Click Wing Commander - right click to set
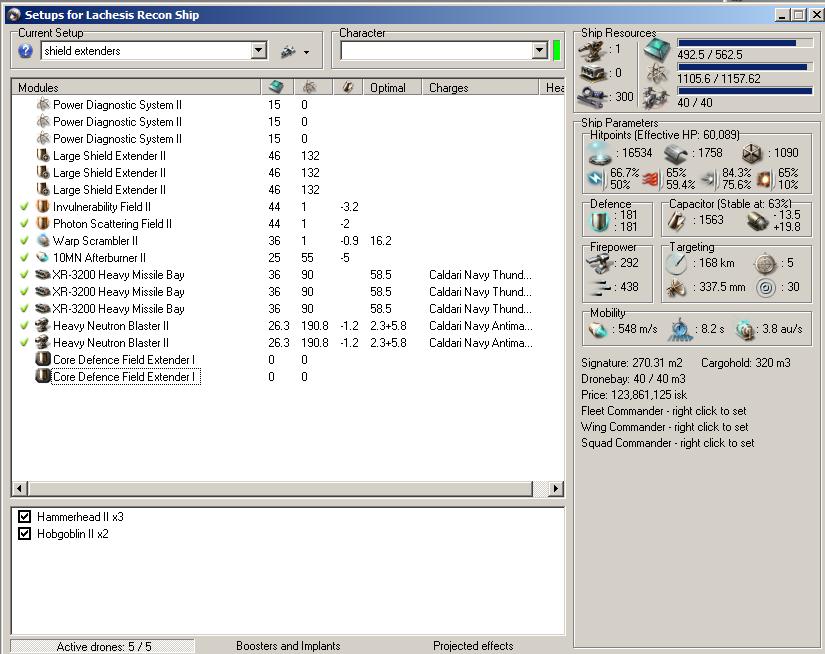825x654 pixels. (664, 427)
